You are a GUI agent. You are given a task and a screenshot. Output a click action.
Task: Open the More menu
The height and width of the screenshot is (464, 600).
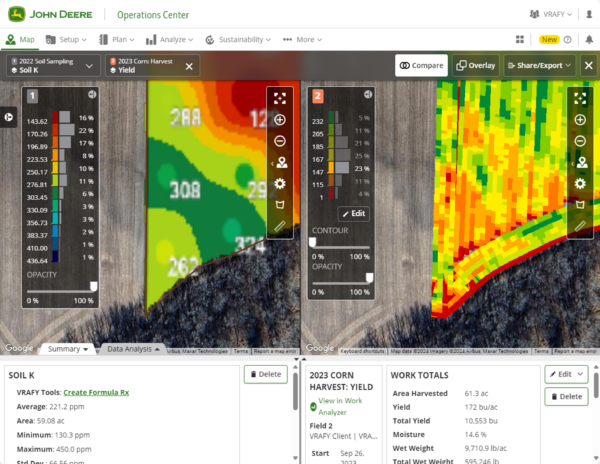(302, 39)
